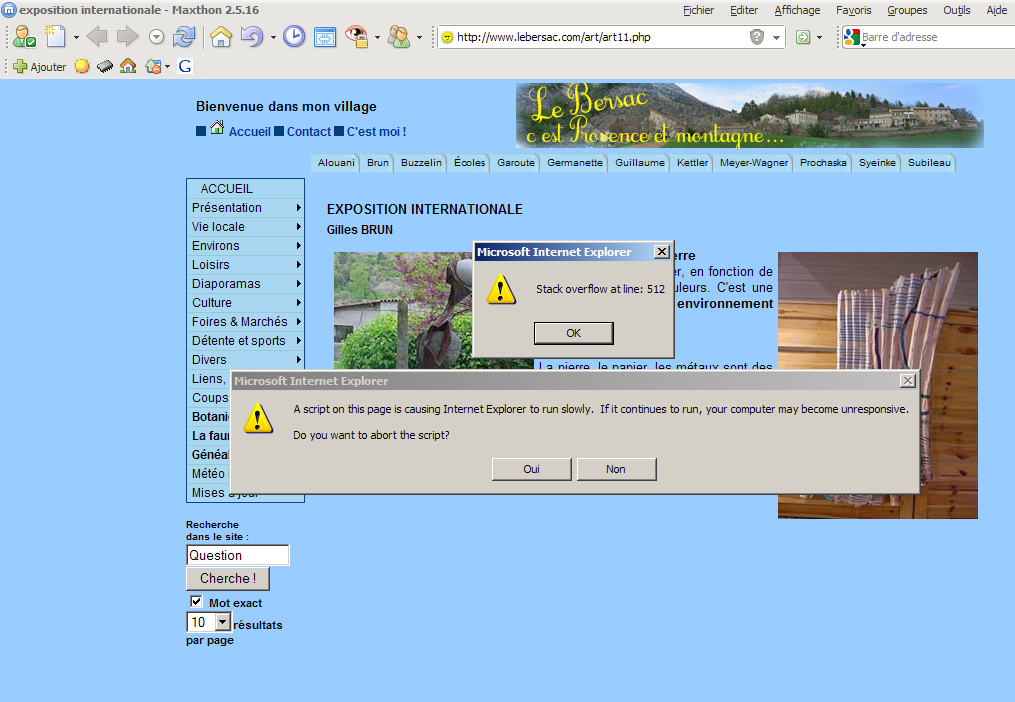
Task: Click Non to continue the script
Action: point(616,469)
